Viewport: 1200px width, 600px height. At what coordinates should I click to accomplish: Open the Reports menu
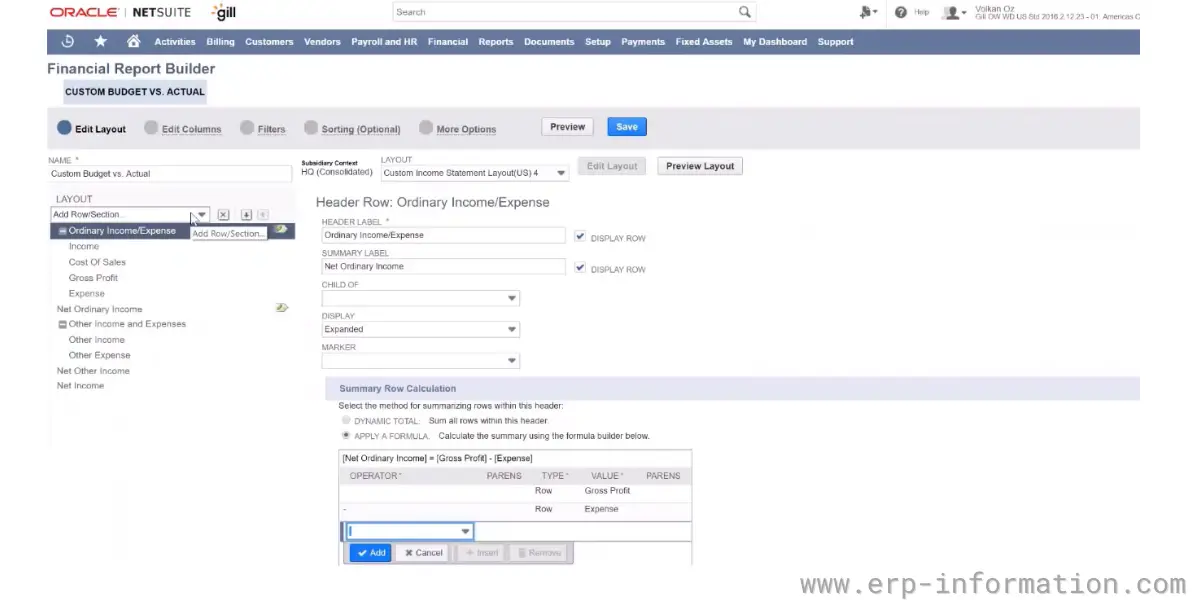click(496, 42)
